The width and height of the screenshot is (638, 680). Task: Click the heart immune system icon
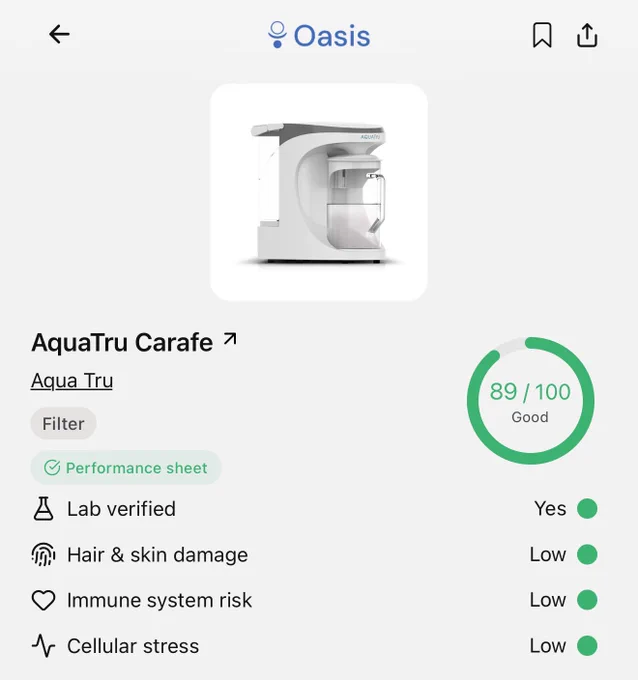point(43,600)
